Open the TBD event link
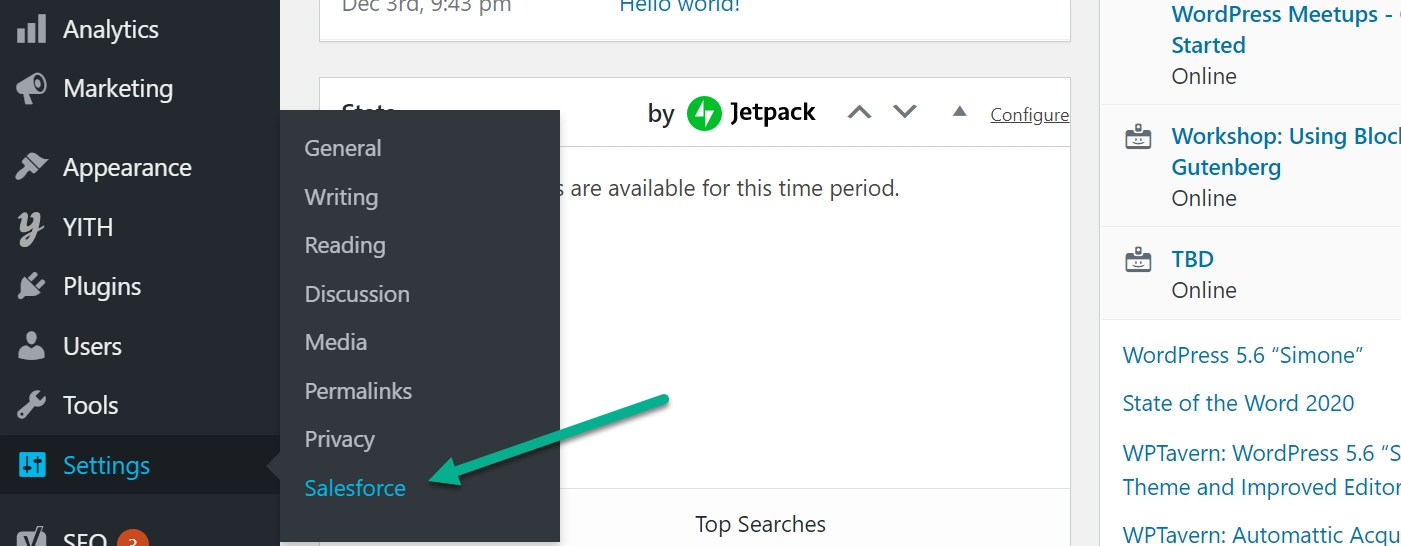 (1192, 259)
